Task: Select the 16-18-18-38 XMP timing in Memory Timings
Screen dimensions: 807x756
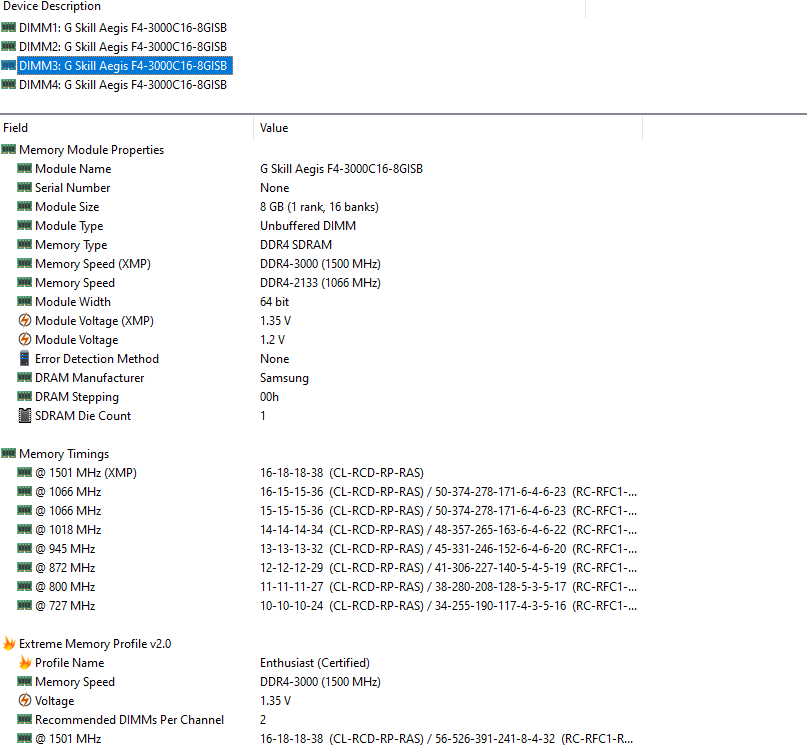Action: pos(342,473)
